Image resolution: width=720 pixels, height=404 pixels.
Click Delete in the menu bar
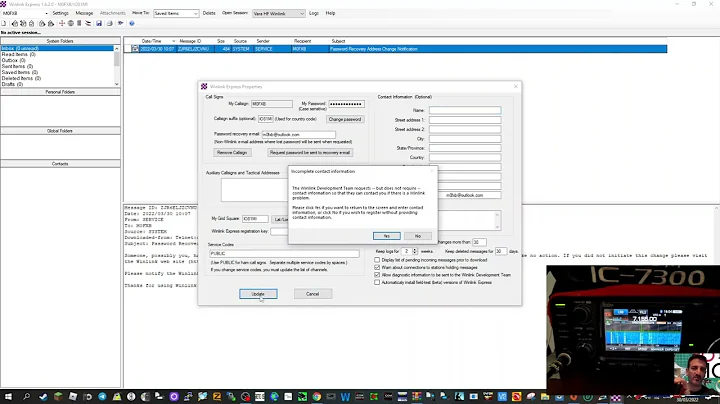209,13
